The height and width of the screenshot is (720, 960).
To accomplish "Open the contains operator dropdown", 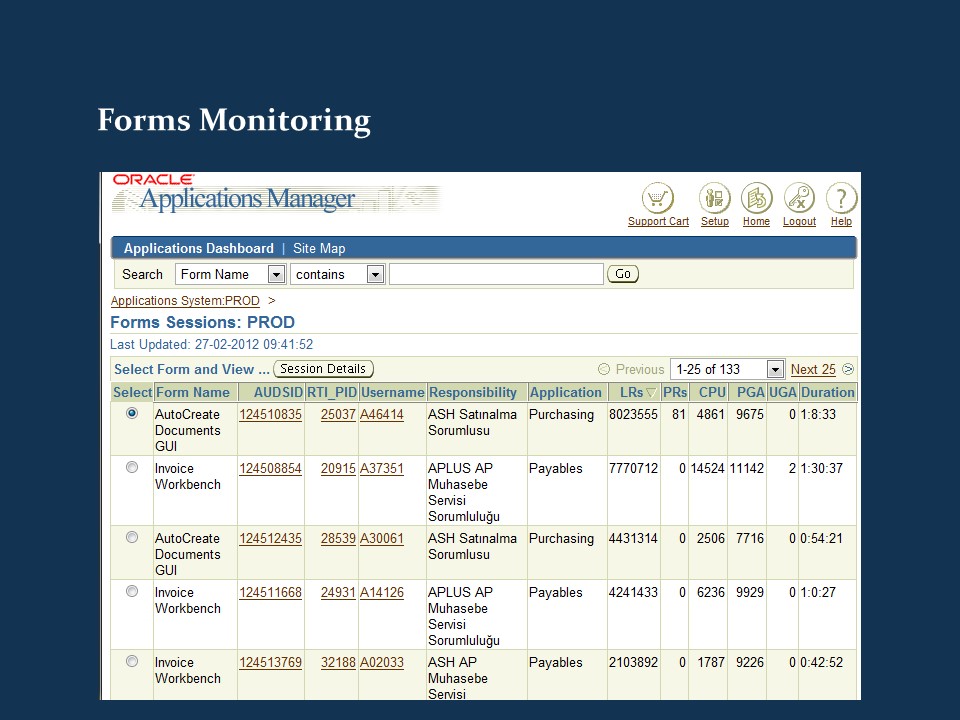I will pyautogui.click(x=375, y=273).
